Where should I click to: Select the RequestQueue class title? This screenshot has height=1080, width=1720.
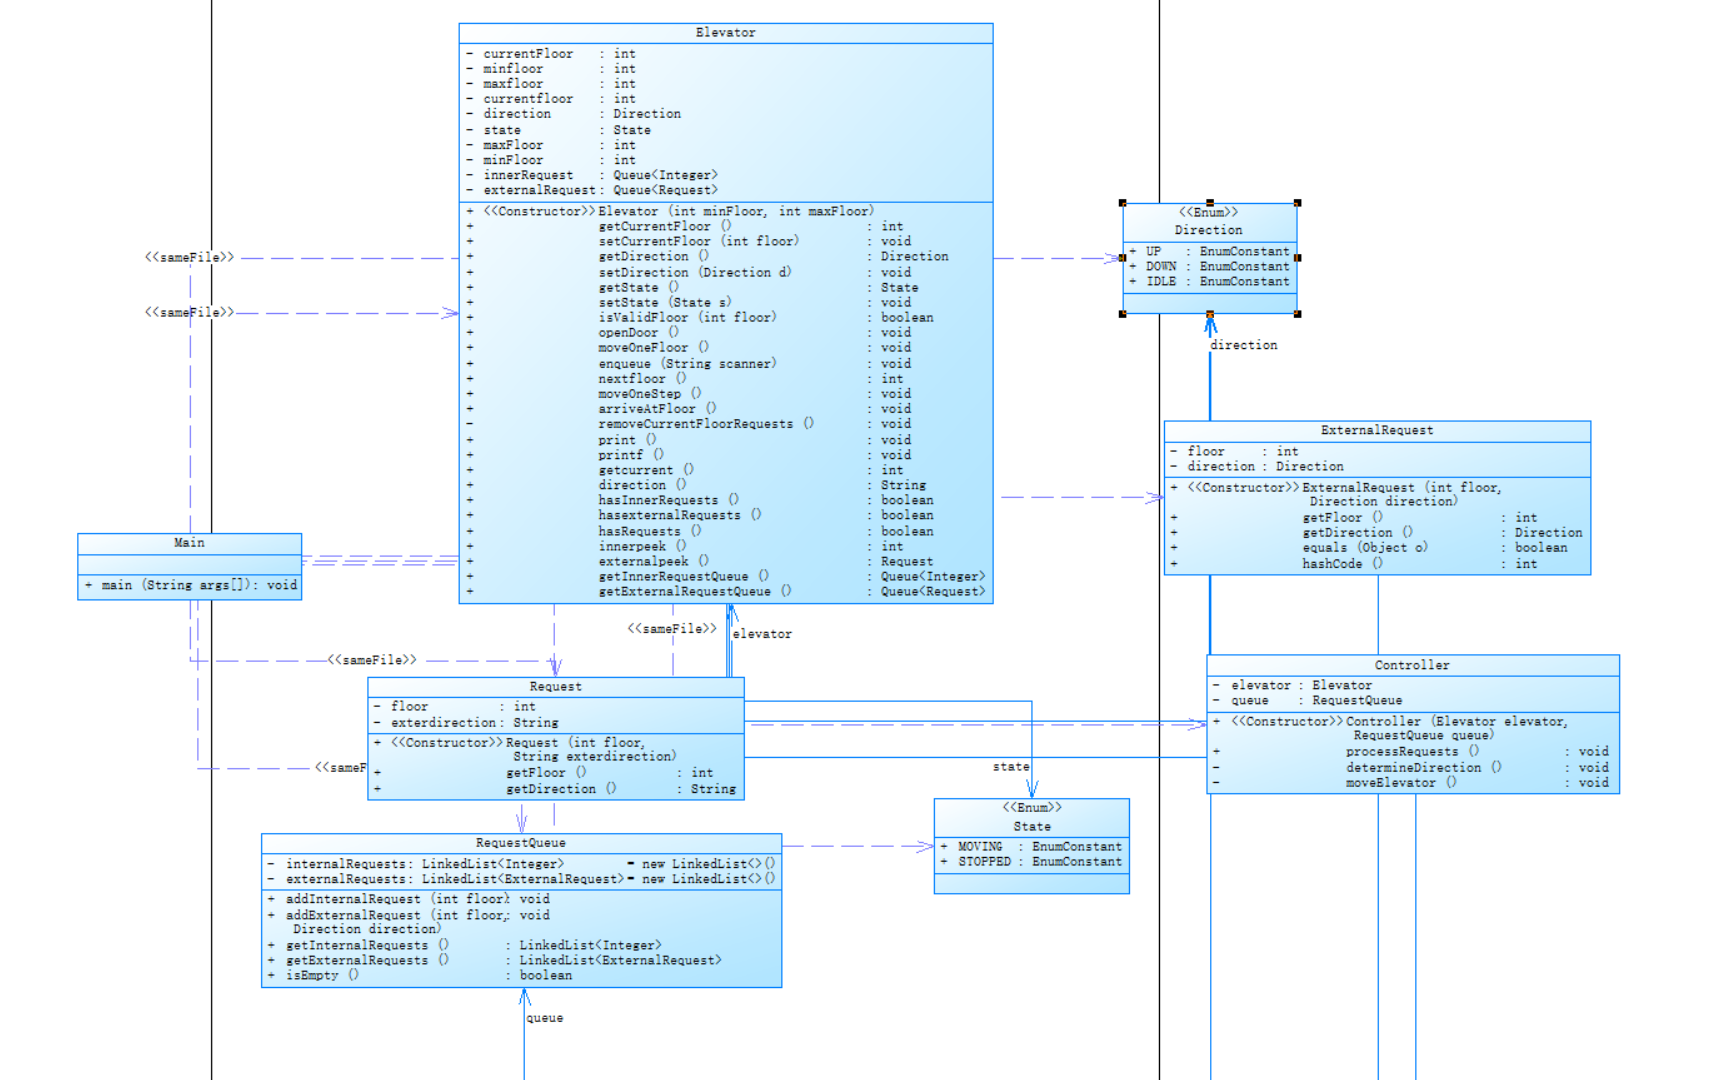click(x=520, y=843)
